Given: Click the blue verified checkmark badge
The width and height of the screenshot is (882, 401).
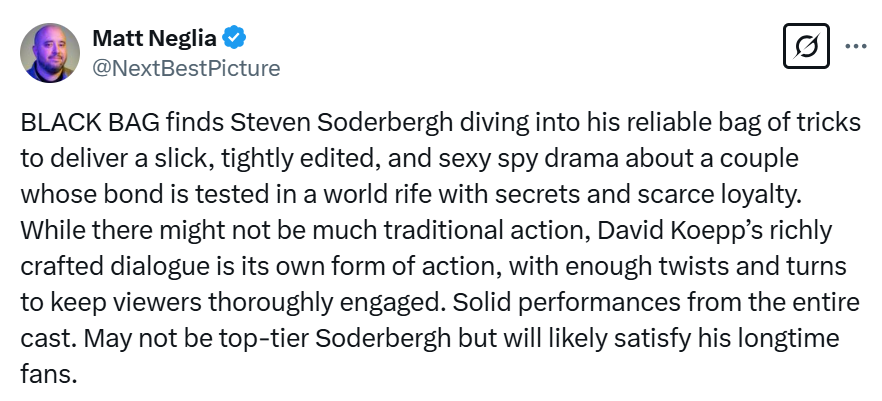Looking at the screenshot, I should point(233,38).
